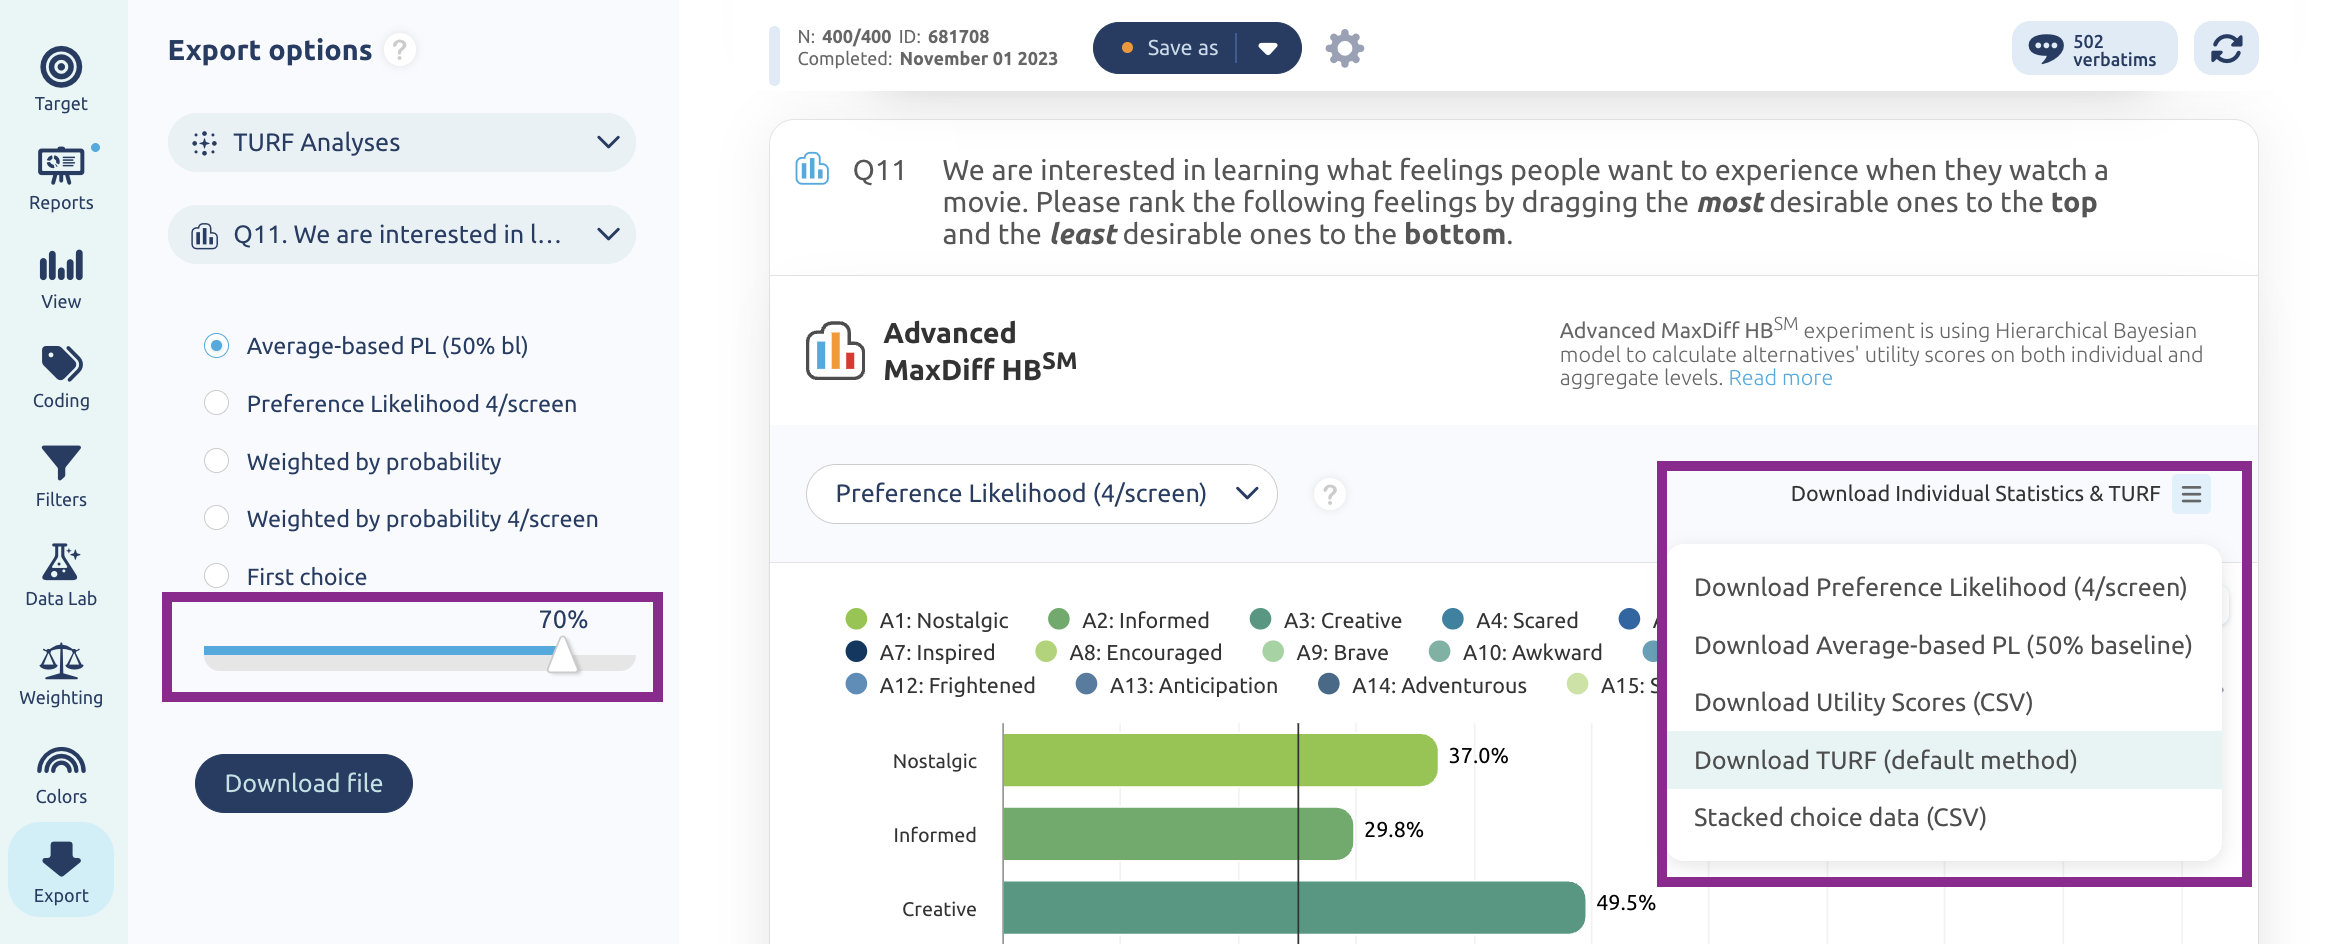Expand the Q11 question dropdown

pyautogui.click(x=402, y=235)
